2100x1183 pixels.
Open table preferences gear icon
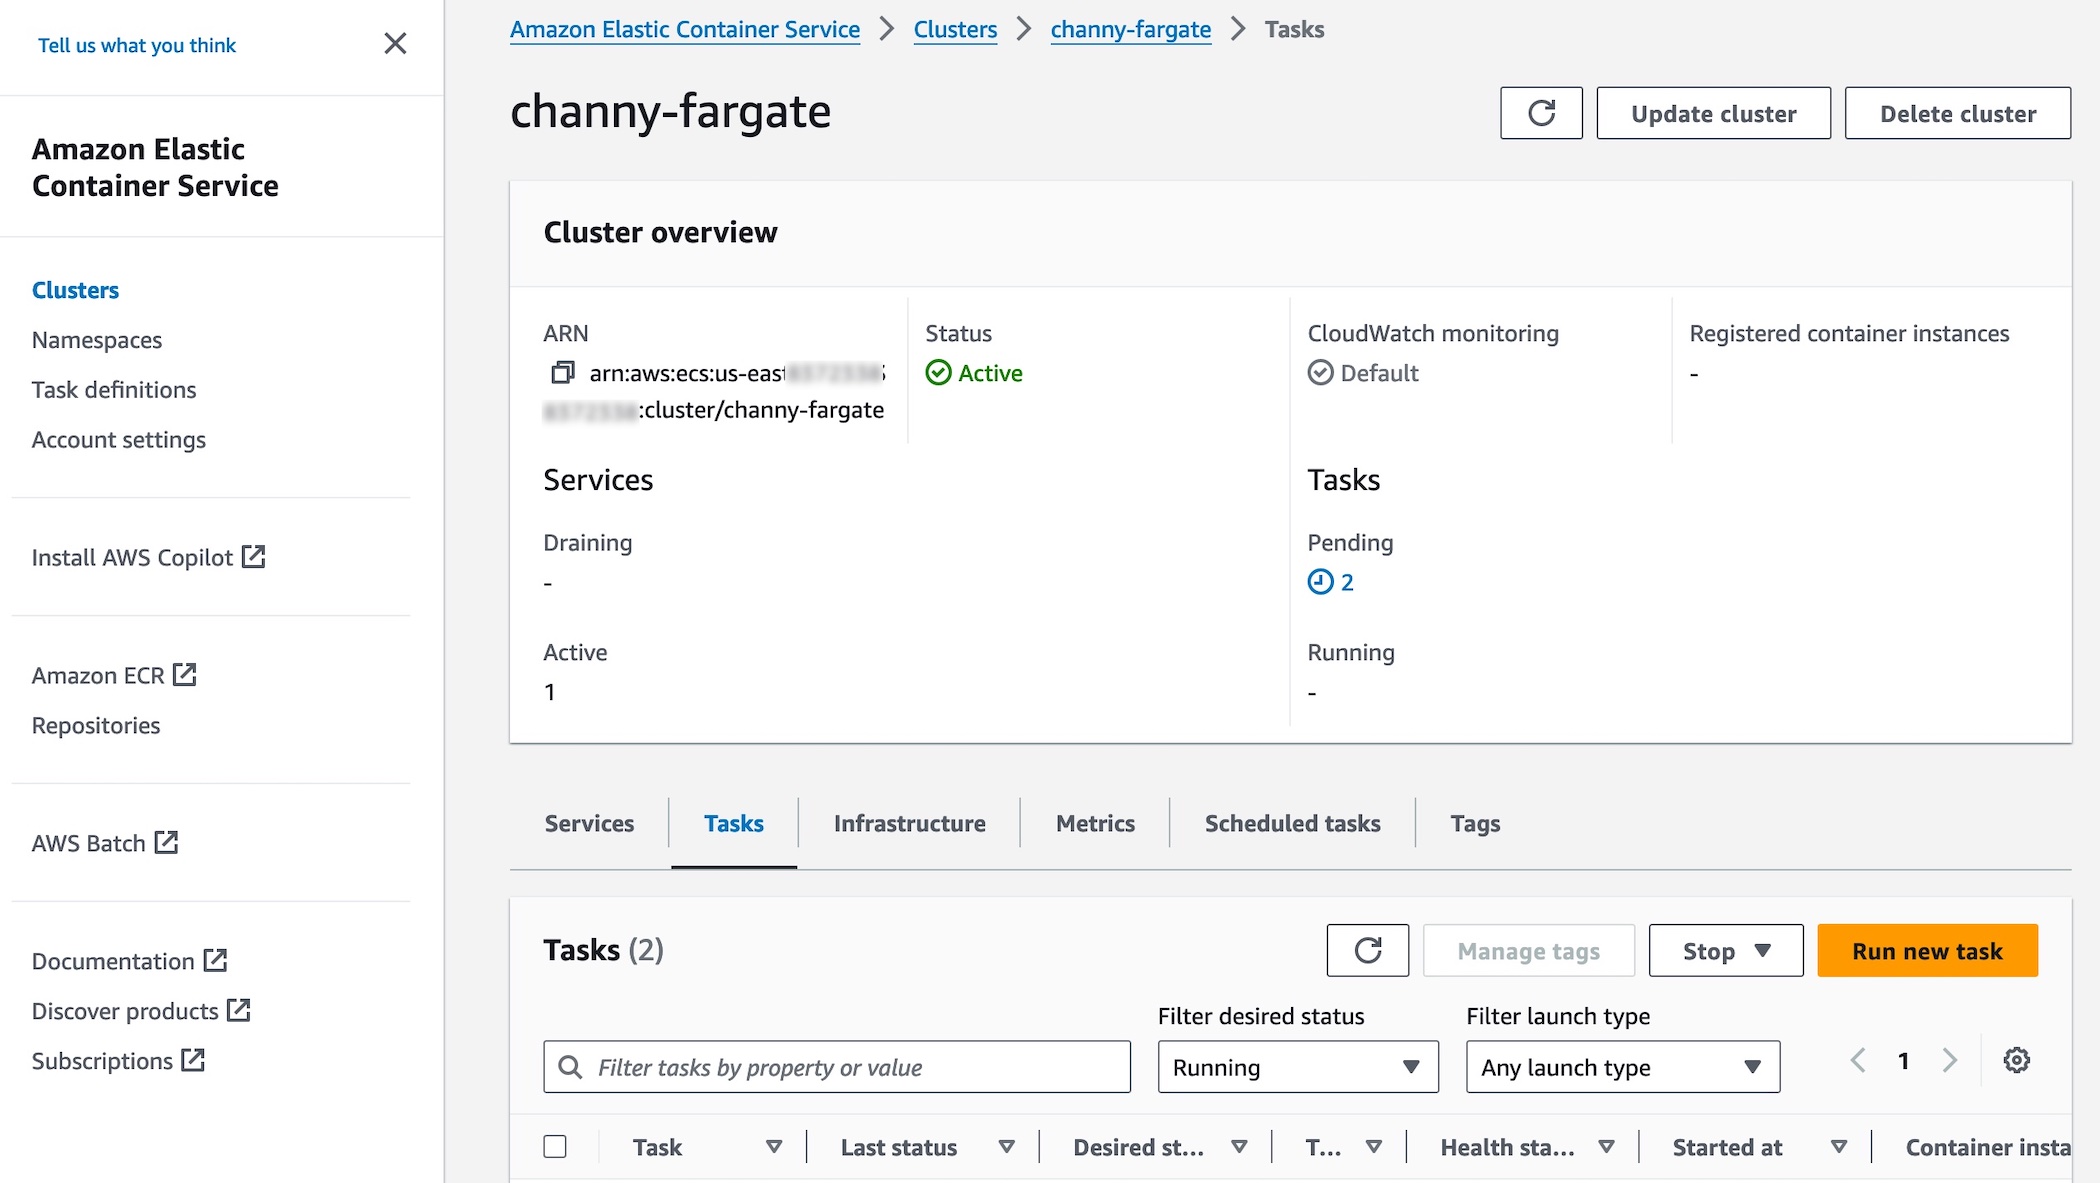click(x=2016, y=1060)
